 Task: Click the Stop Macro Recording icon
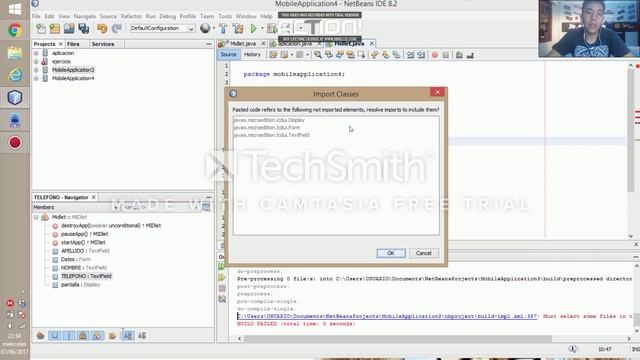pyautogui.click(x=446, y=55)
